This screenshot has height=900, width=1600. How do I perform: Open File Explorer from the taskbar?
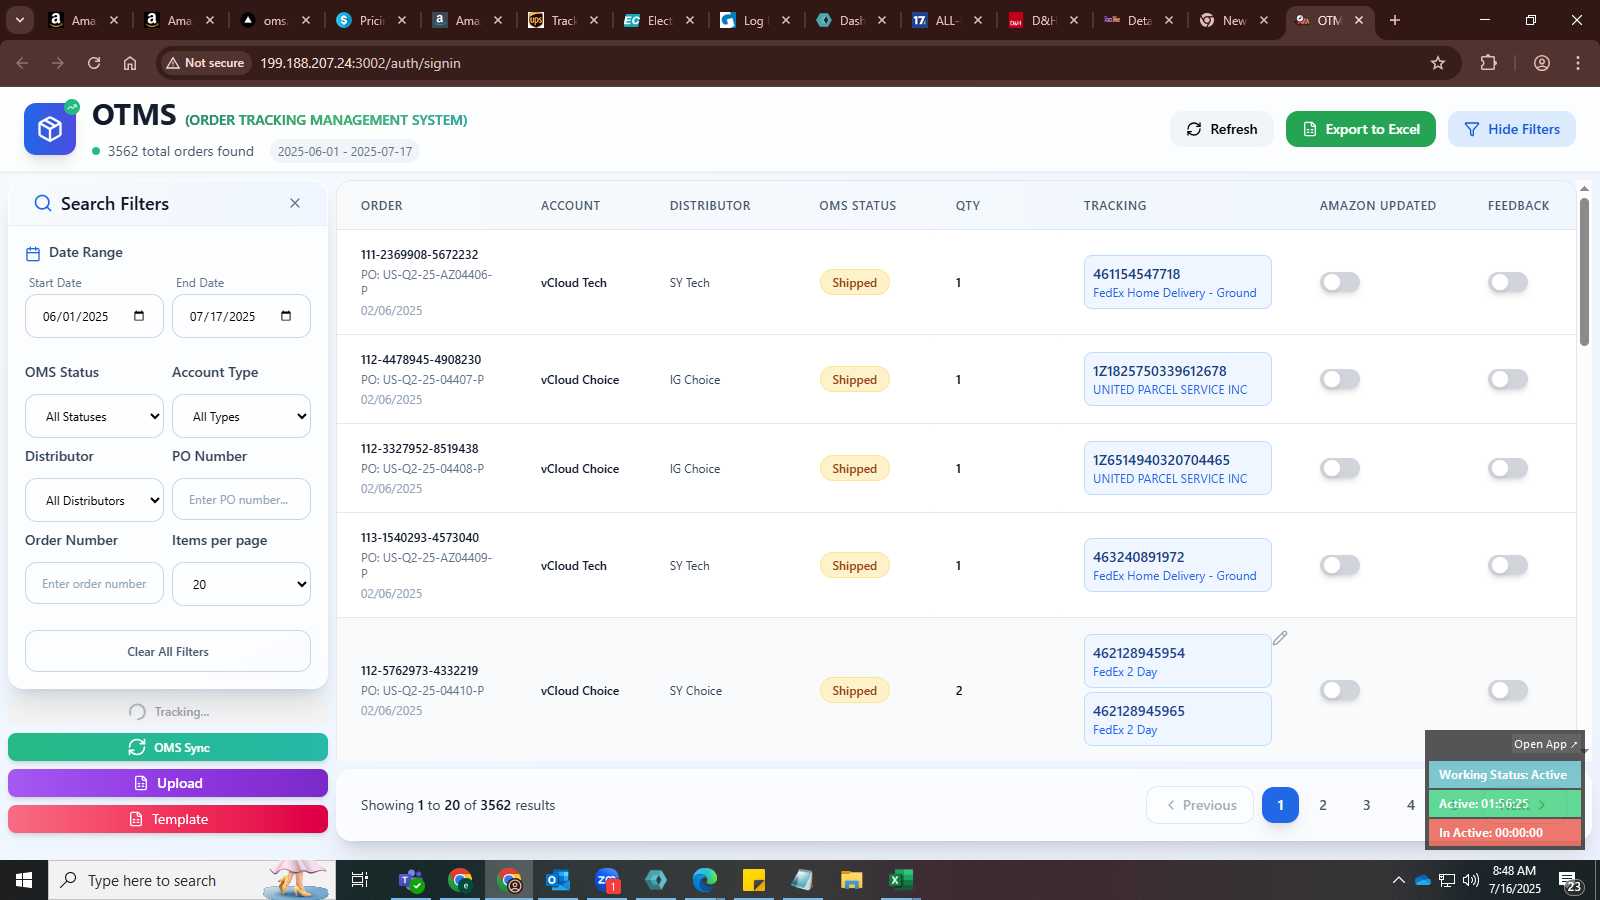pos(851,880)
